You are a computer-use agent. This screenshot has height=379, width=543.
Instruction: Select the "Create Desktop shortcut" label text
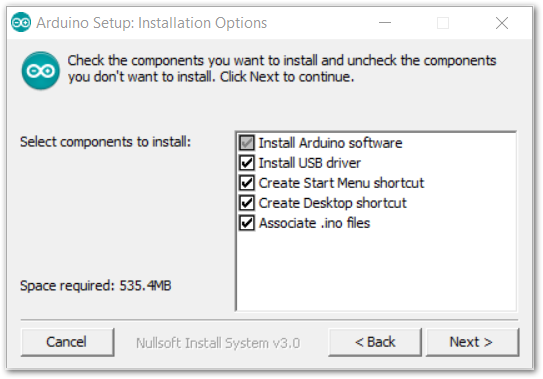[332, 203]
